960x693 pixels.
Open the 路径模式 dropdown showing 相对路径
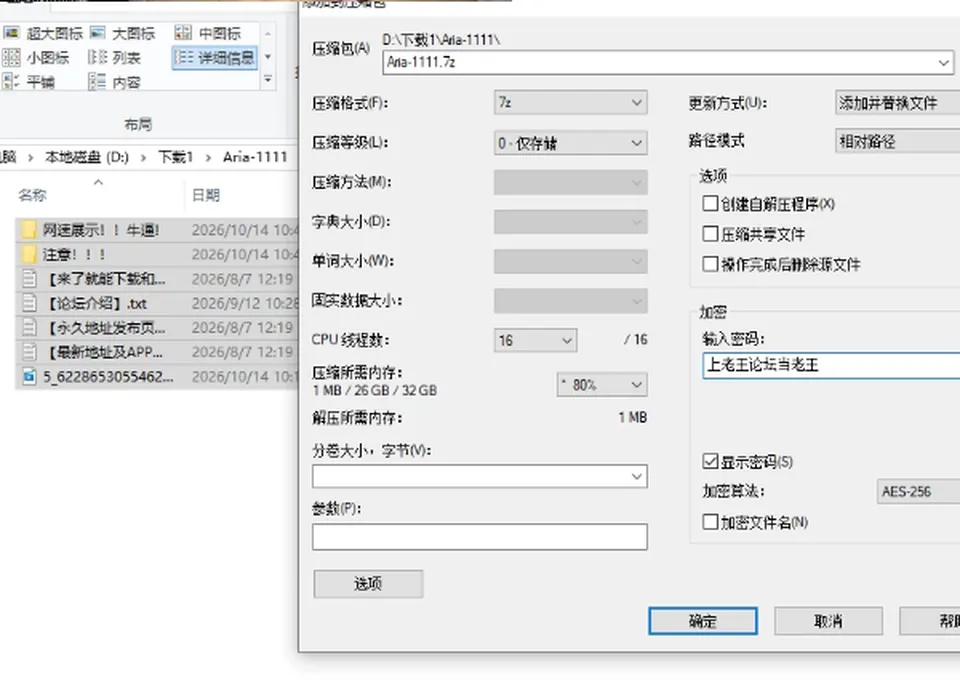[x=898, y=141]
